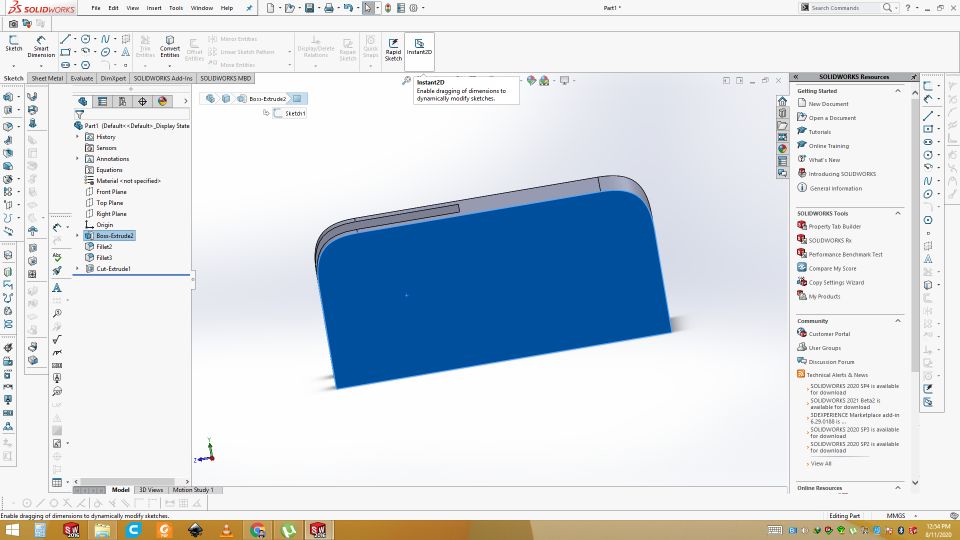Click the Tutorials link

(820, 132)
